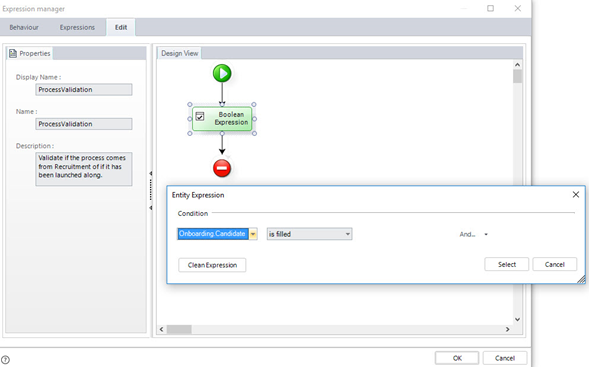
Task: Click the design view scroll up arrow
Action: pos(517,65)
